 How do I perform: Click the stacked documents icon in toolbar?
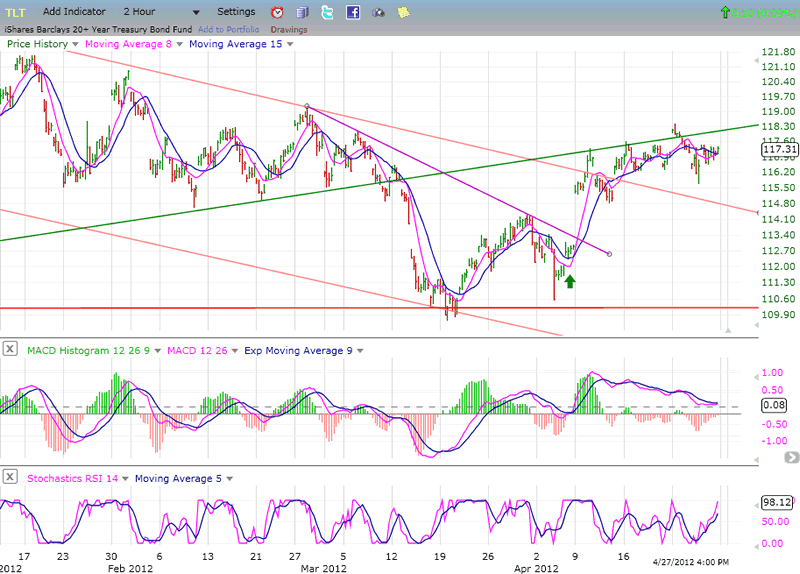[x=302, y=12]
